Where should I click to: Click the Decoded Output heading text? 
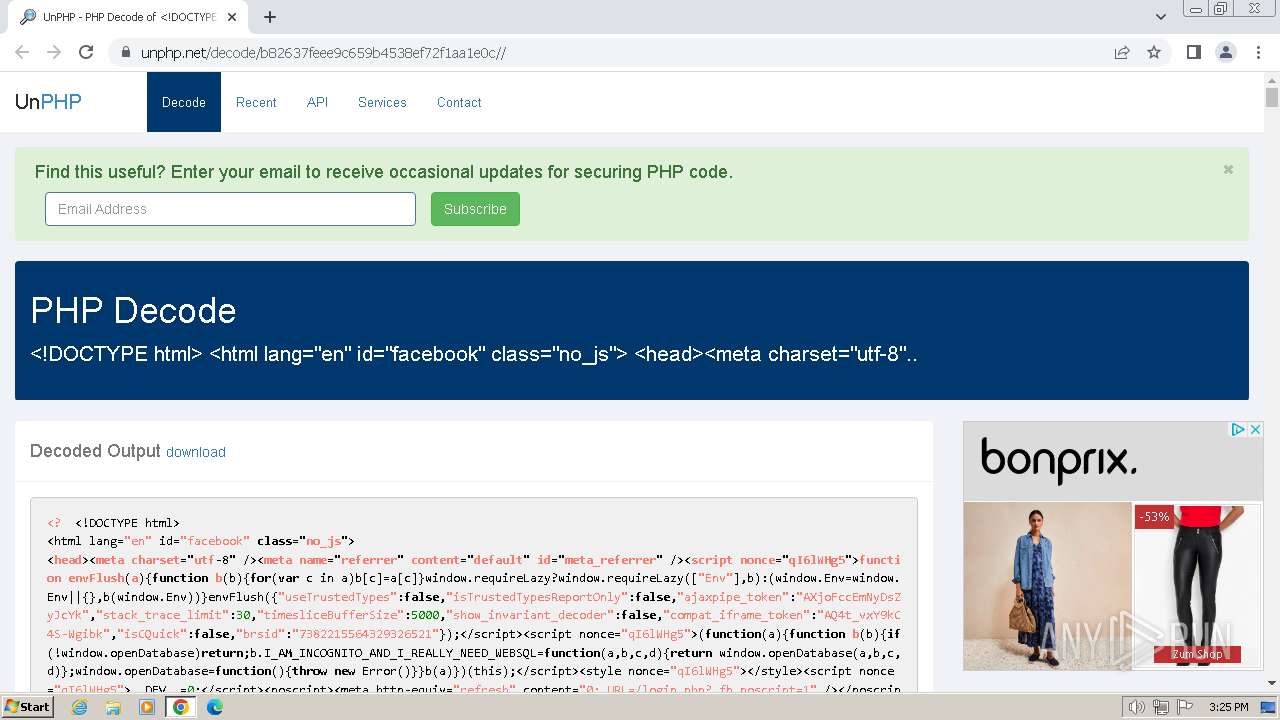click(95, 451)
